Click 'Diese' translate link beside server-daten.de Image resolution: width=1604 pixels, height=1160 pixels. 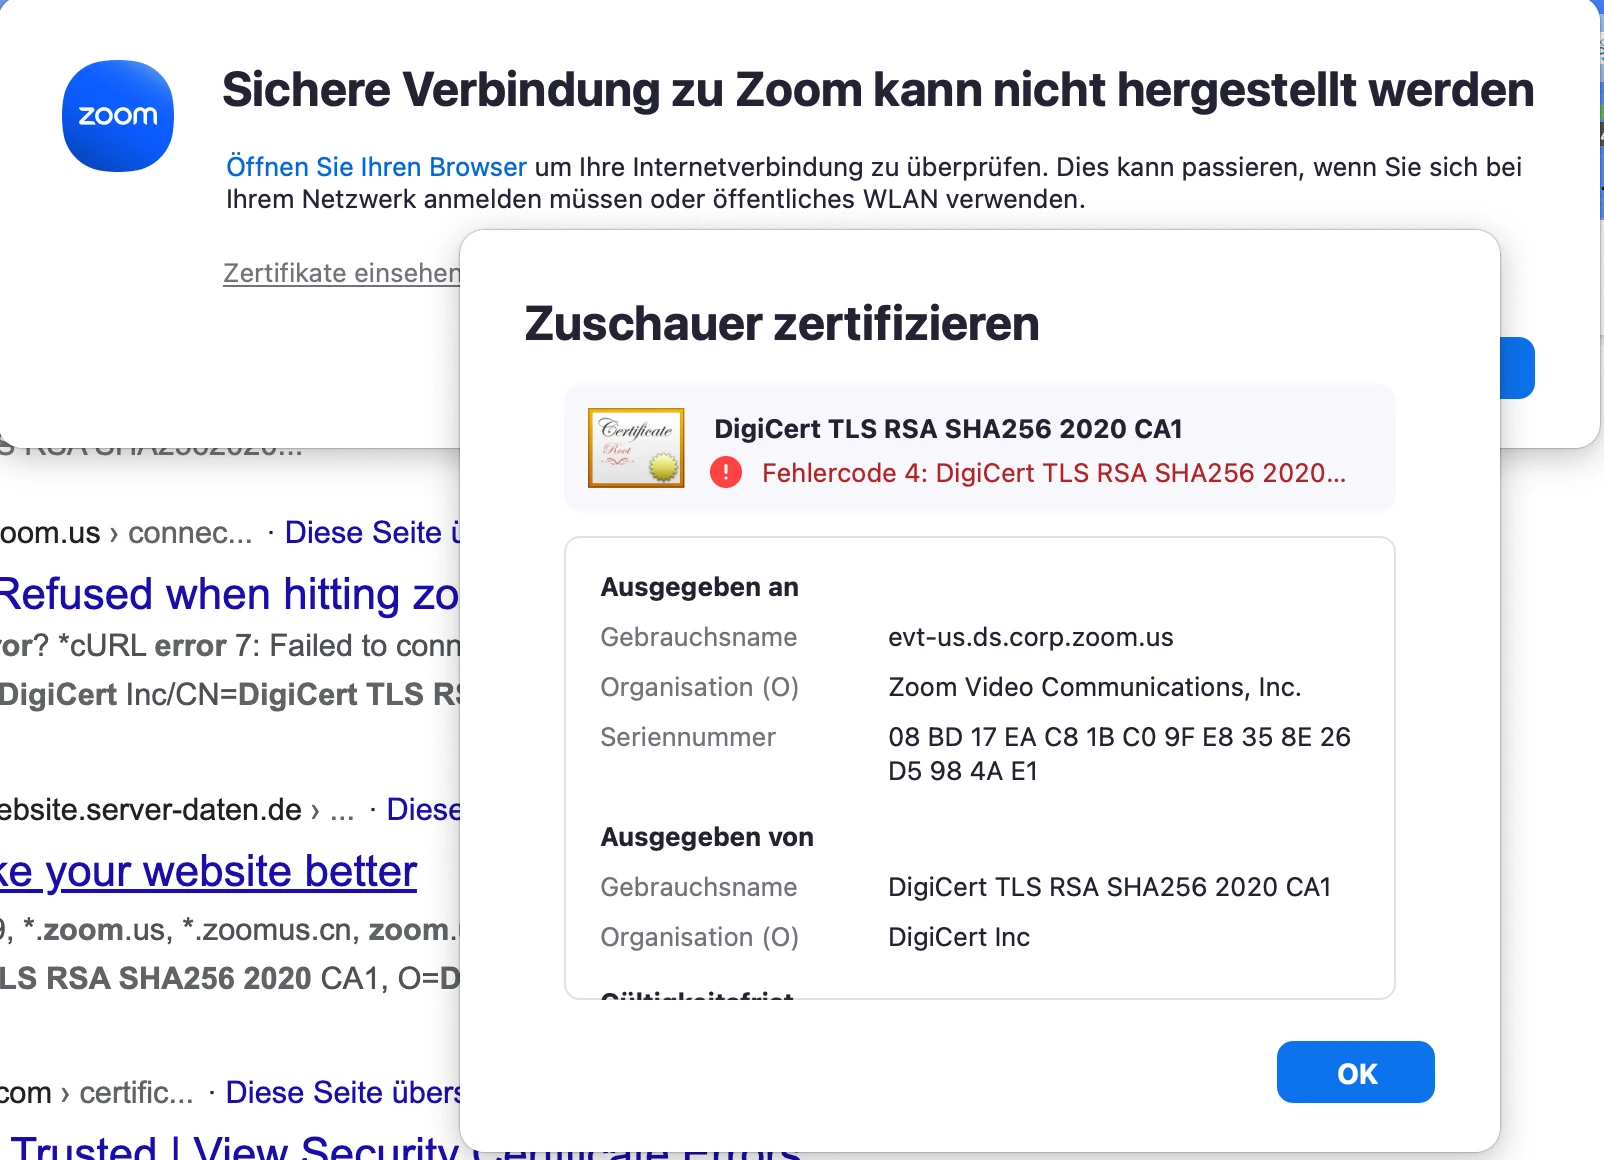423,809
